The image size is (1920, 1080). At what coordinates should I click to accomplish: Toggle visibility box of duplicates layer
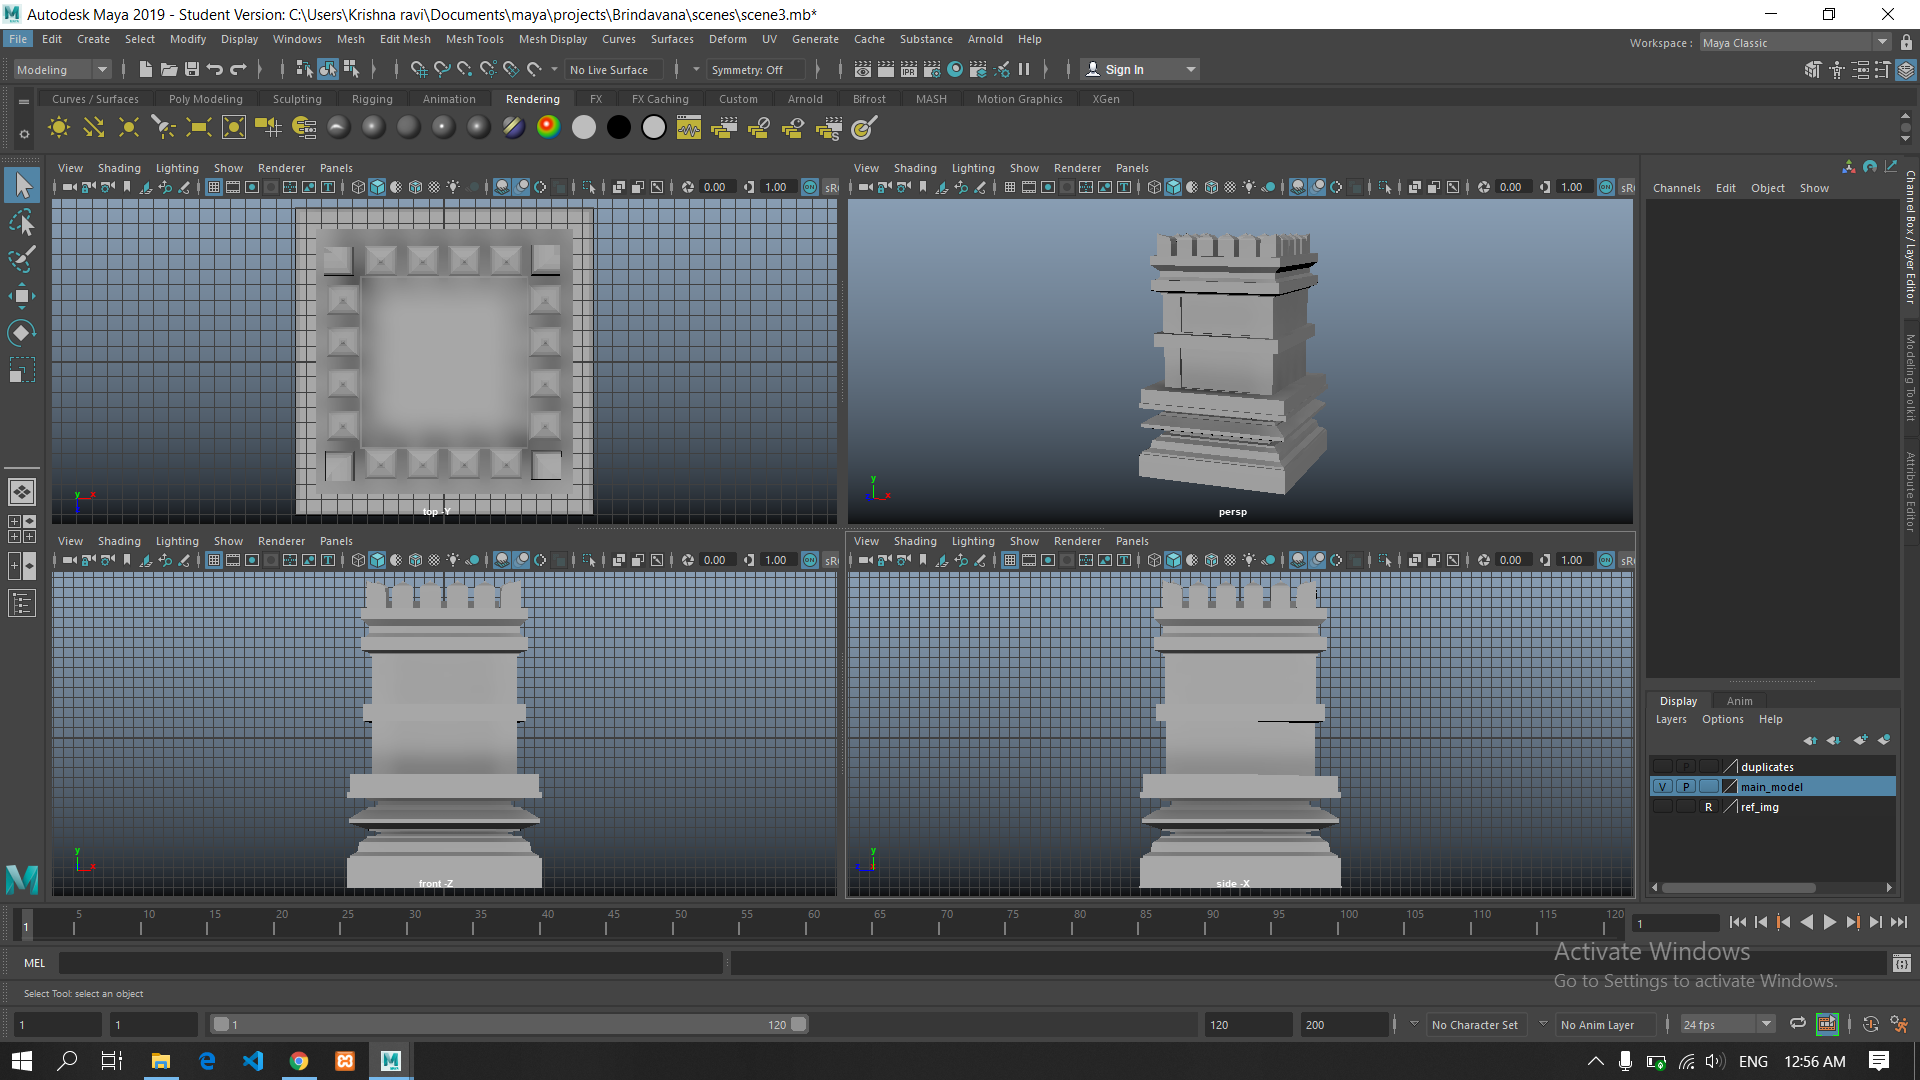tap(1662, 767)
